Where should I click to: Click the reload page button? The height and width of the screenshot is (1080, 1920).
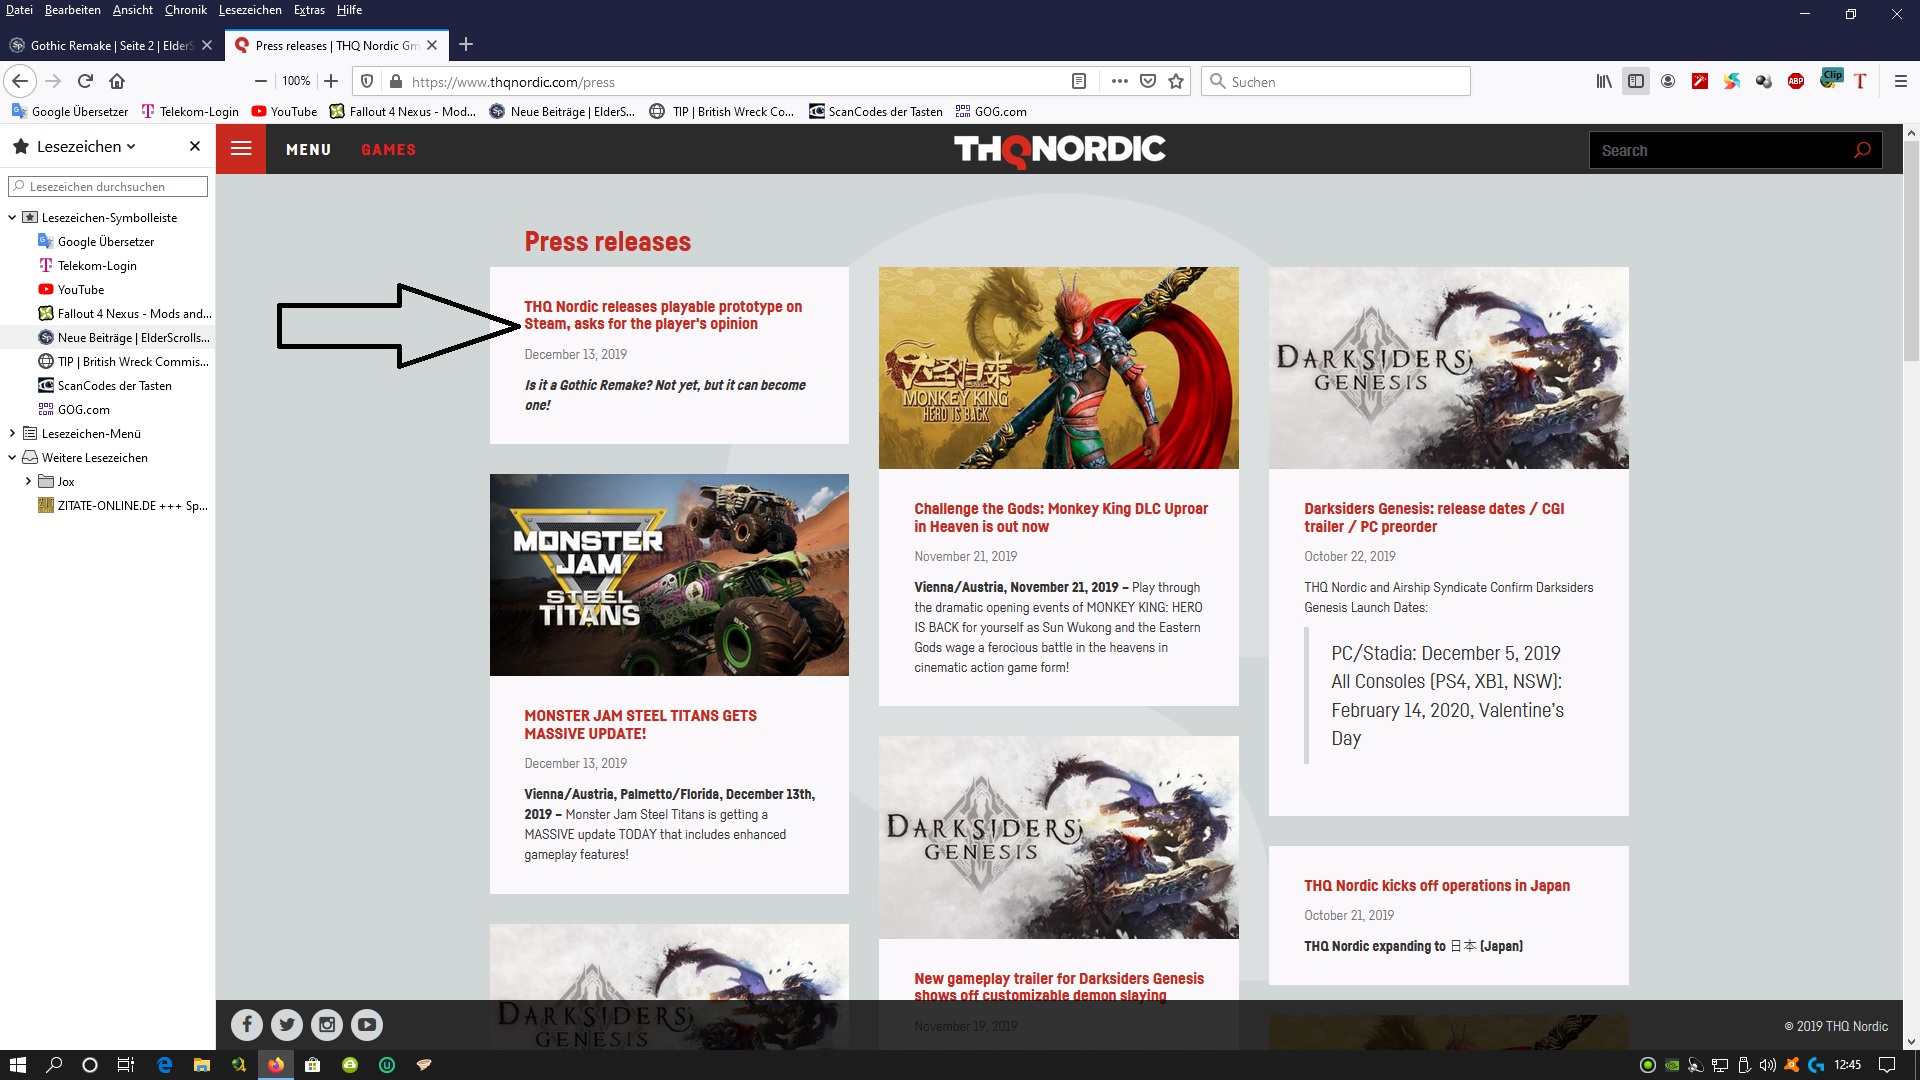pyautogui.click(x=85, y=81)
